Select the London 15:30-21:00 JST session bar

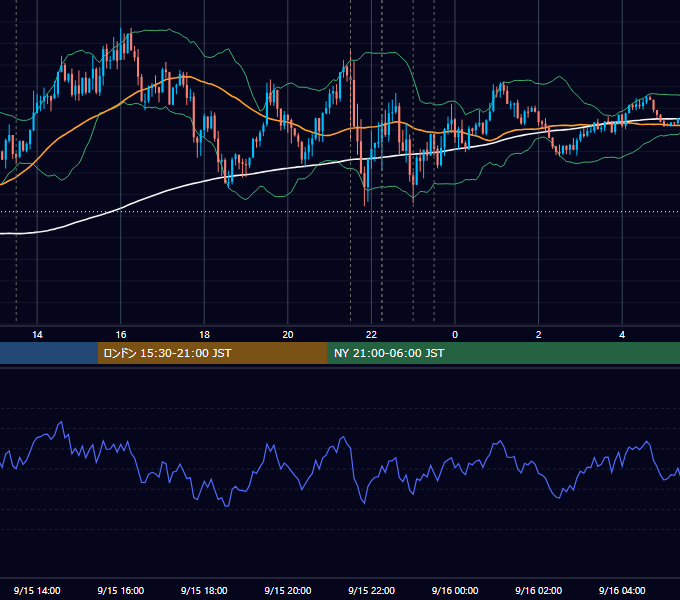pos(212,353)
